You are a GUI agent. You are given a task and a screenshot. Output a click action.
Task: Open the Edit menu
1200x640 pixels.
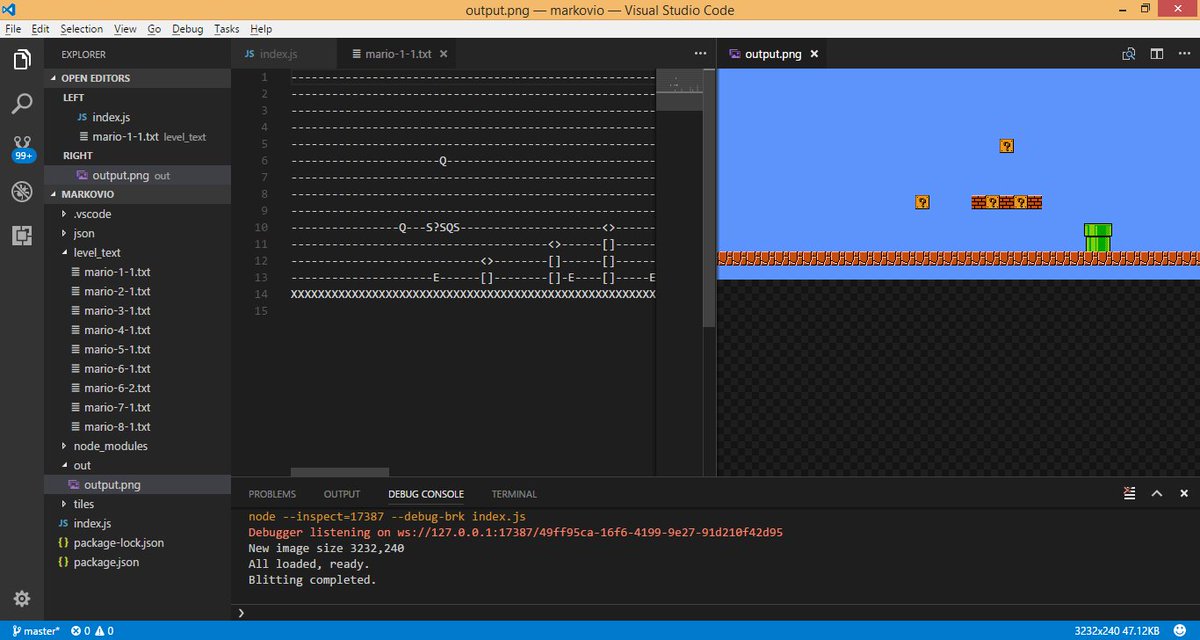click(x=40, y=29)
